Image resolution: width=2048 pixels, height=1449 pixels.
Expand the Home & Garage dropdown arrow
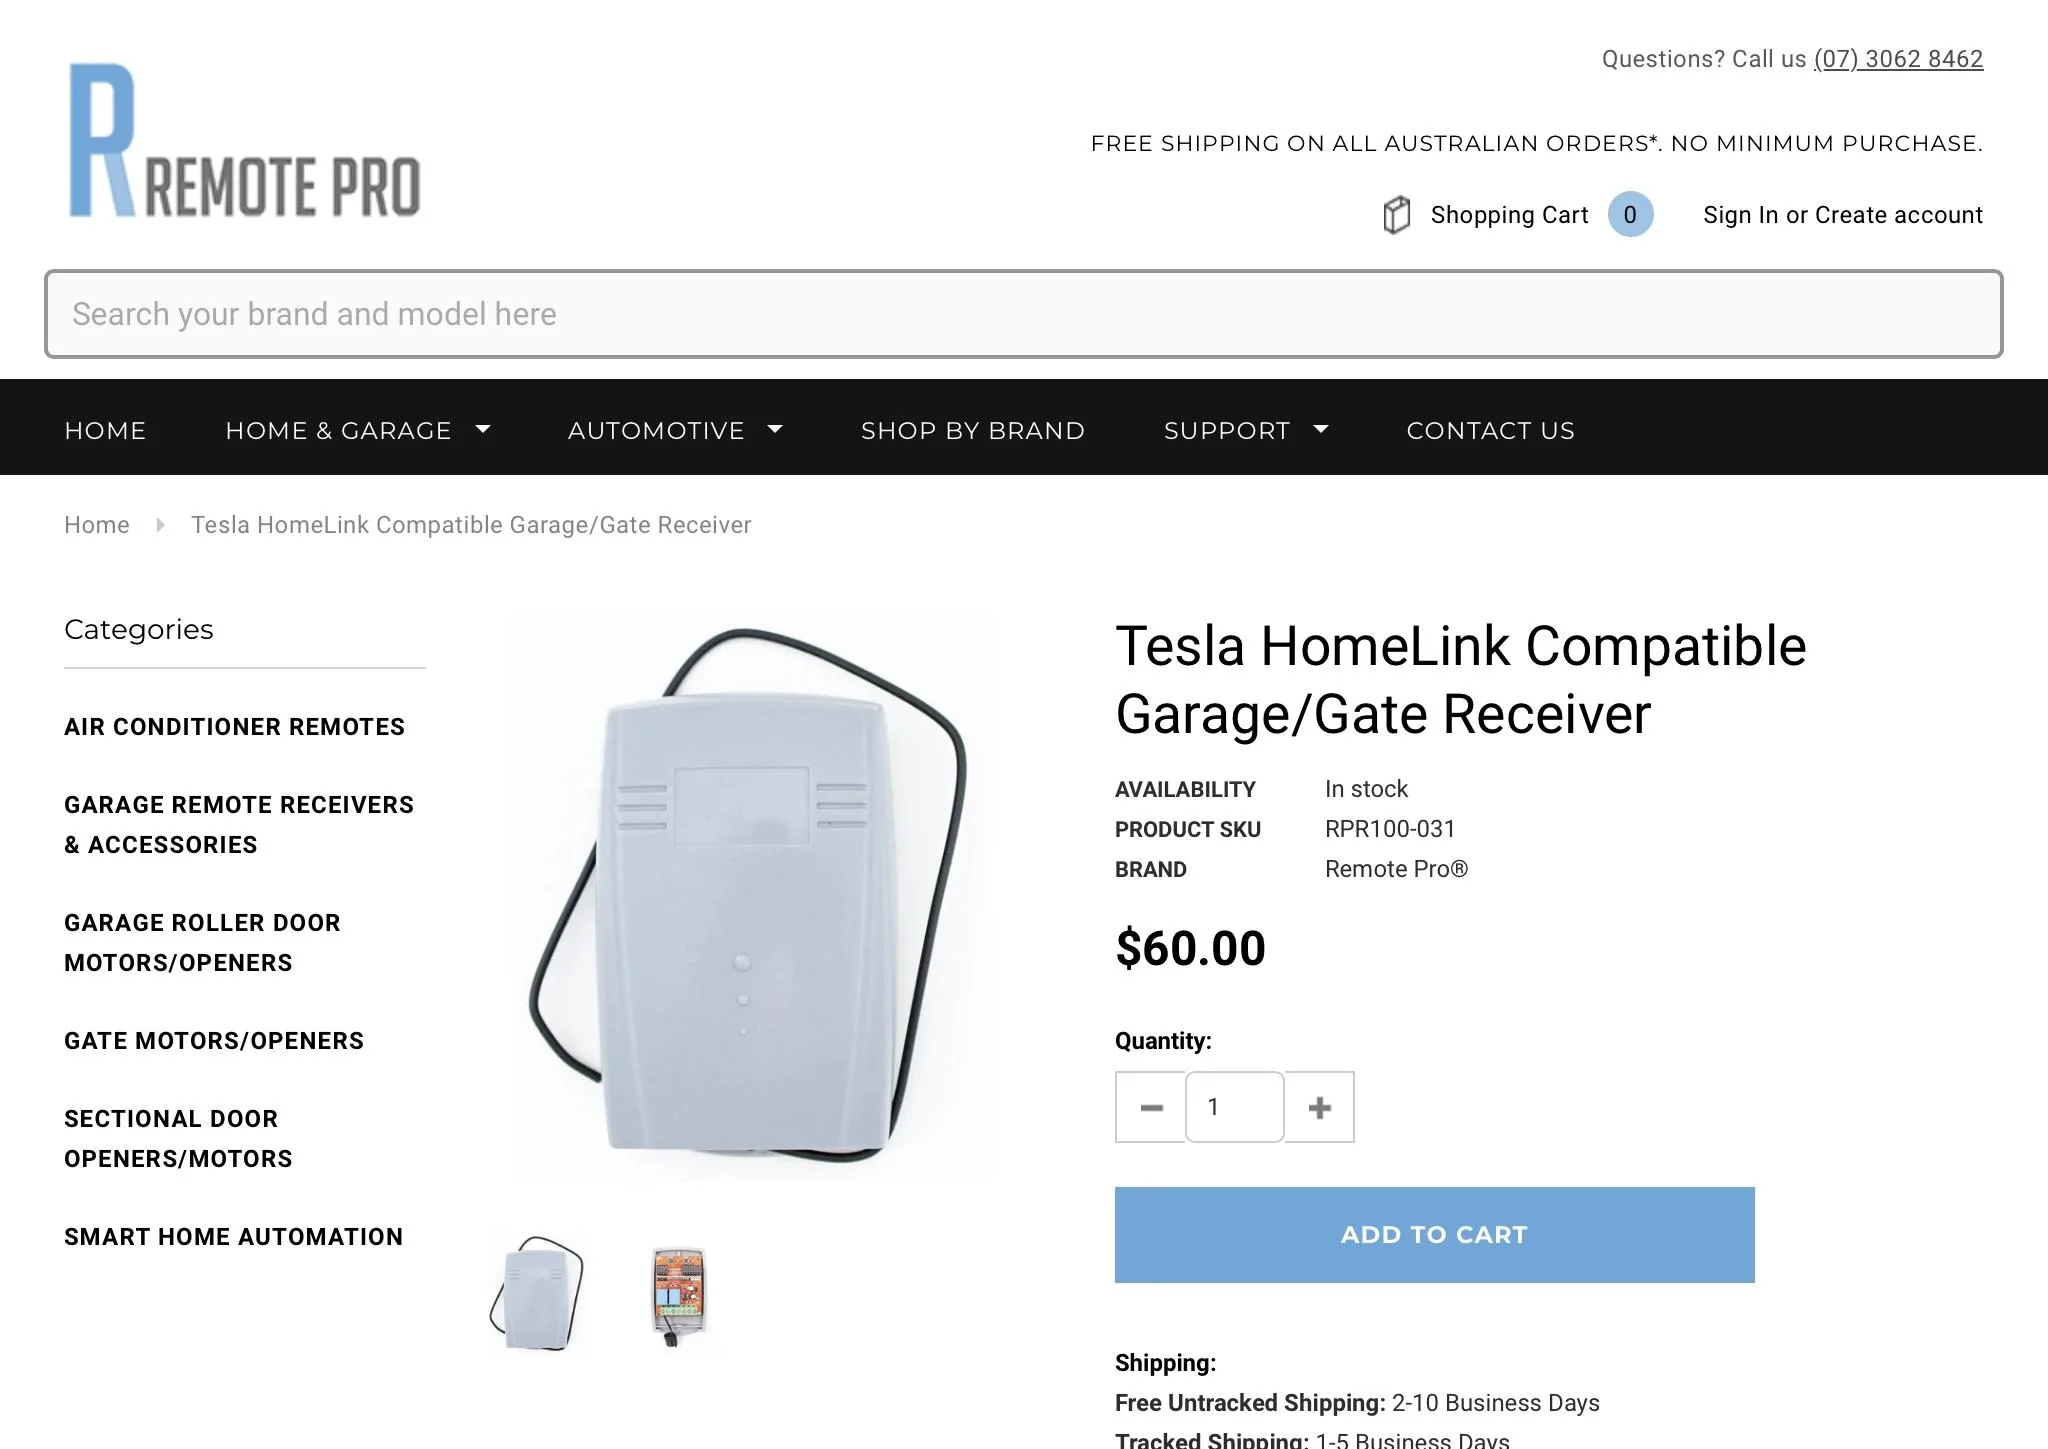tap(483, 429)
